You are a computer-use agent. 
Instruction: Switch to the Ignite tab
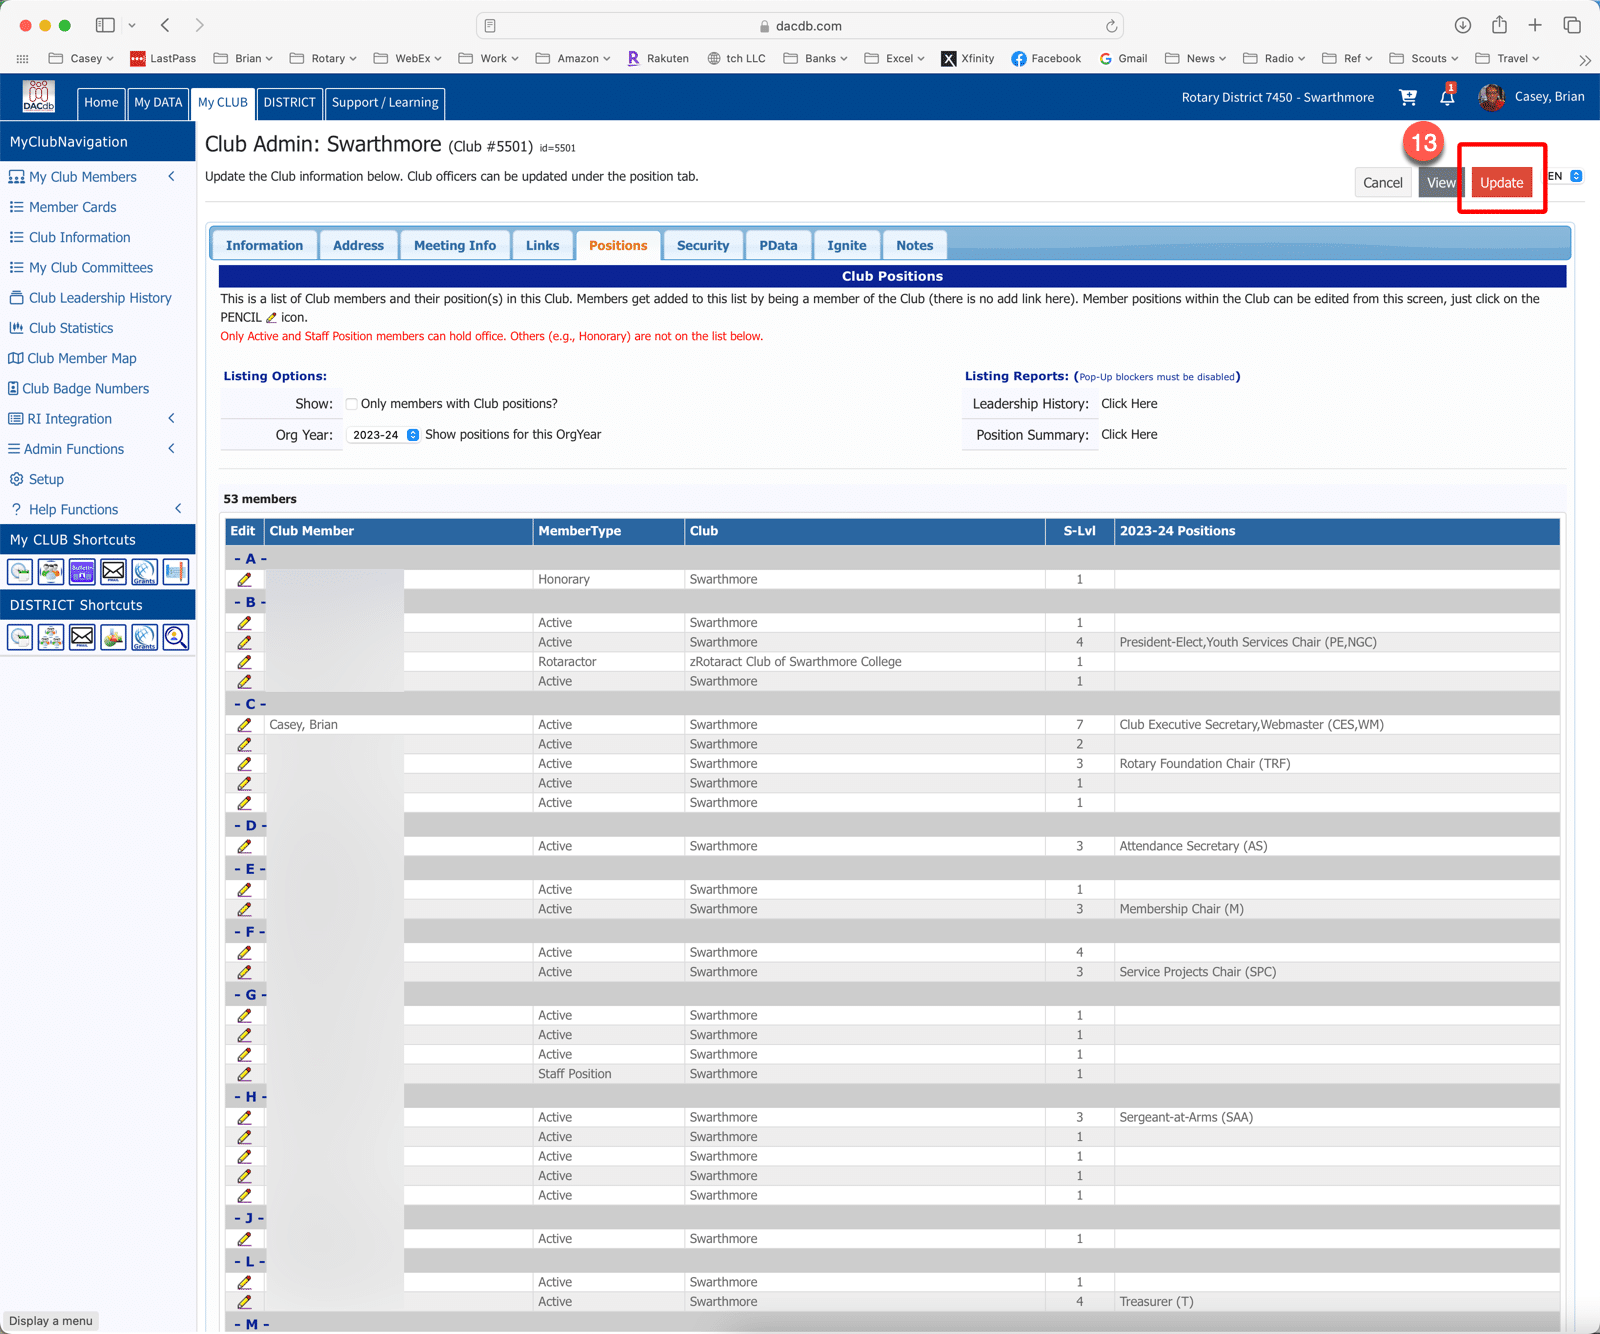pyautogui.click(x=847, y=245)
